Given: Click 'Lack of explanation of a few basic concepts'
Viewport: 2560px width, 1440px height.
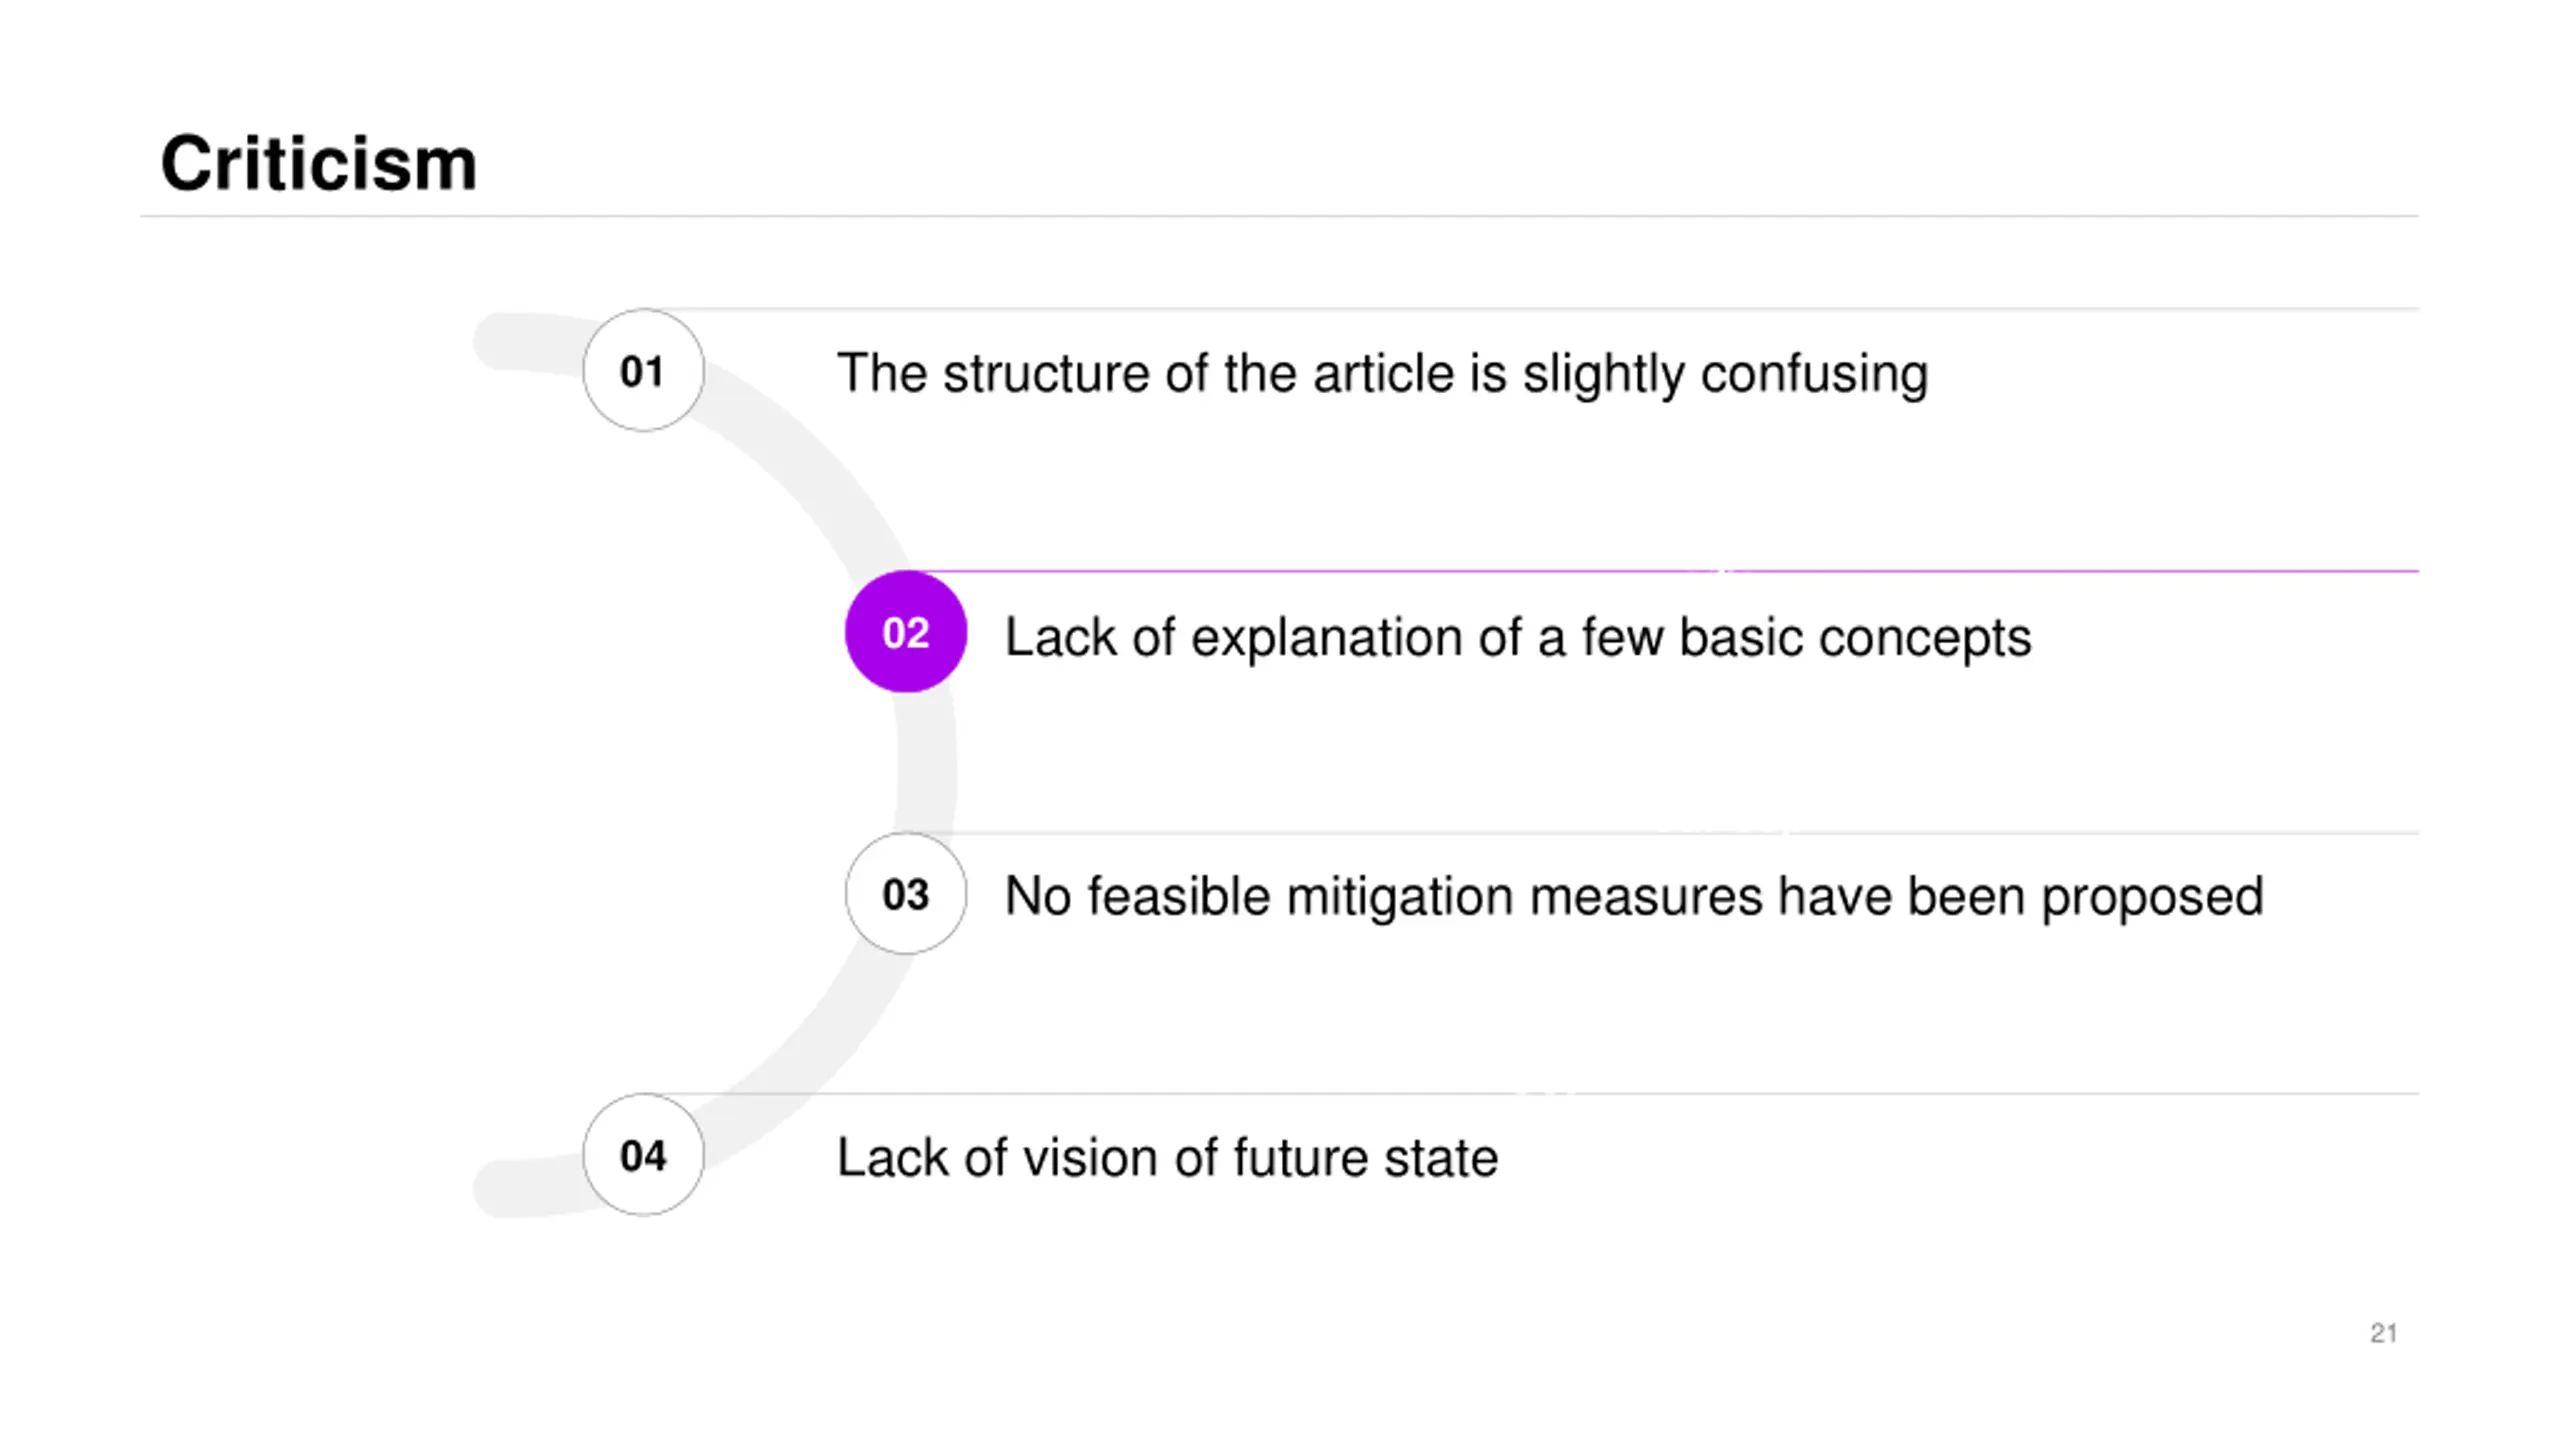Looking at the screenshot, I should click(x=1517, y=638).
